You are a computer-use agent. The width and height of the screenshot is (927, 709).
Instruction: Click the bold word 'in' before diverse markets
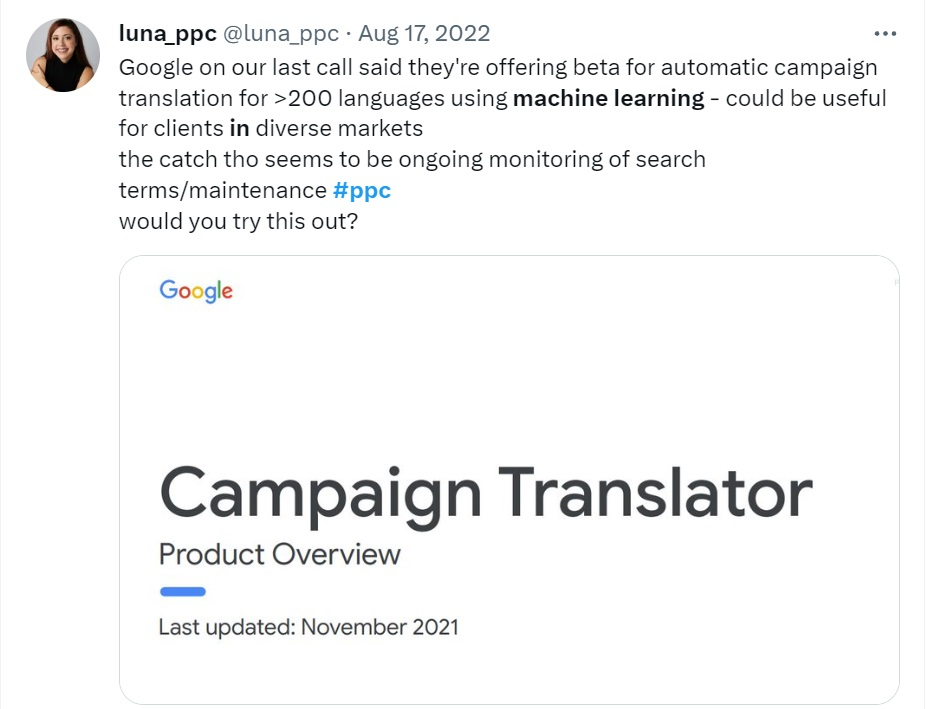pos(239,128)
